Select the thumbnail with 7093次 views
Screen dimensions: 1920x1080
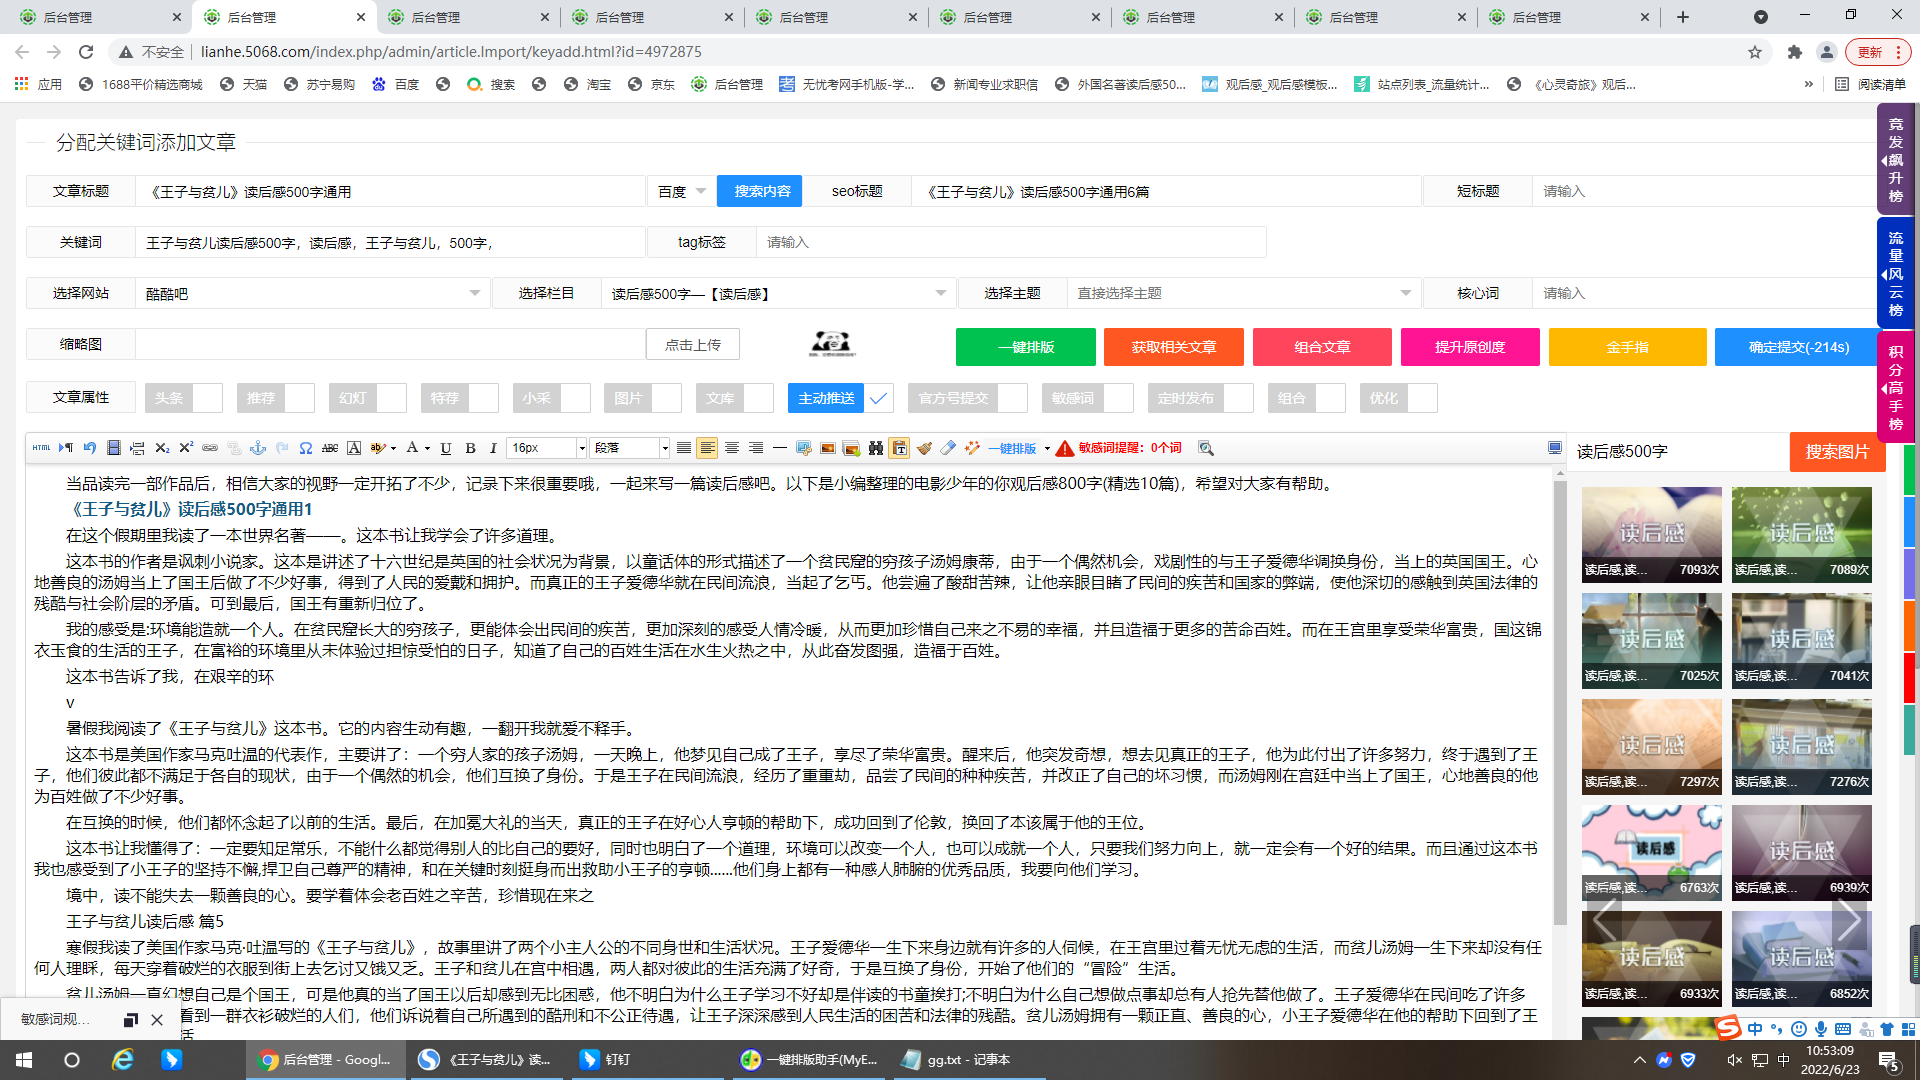coord(1651,534)
